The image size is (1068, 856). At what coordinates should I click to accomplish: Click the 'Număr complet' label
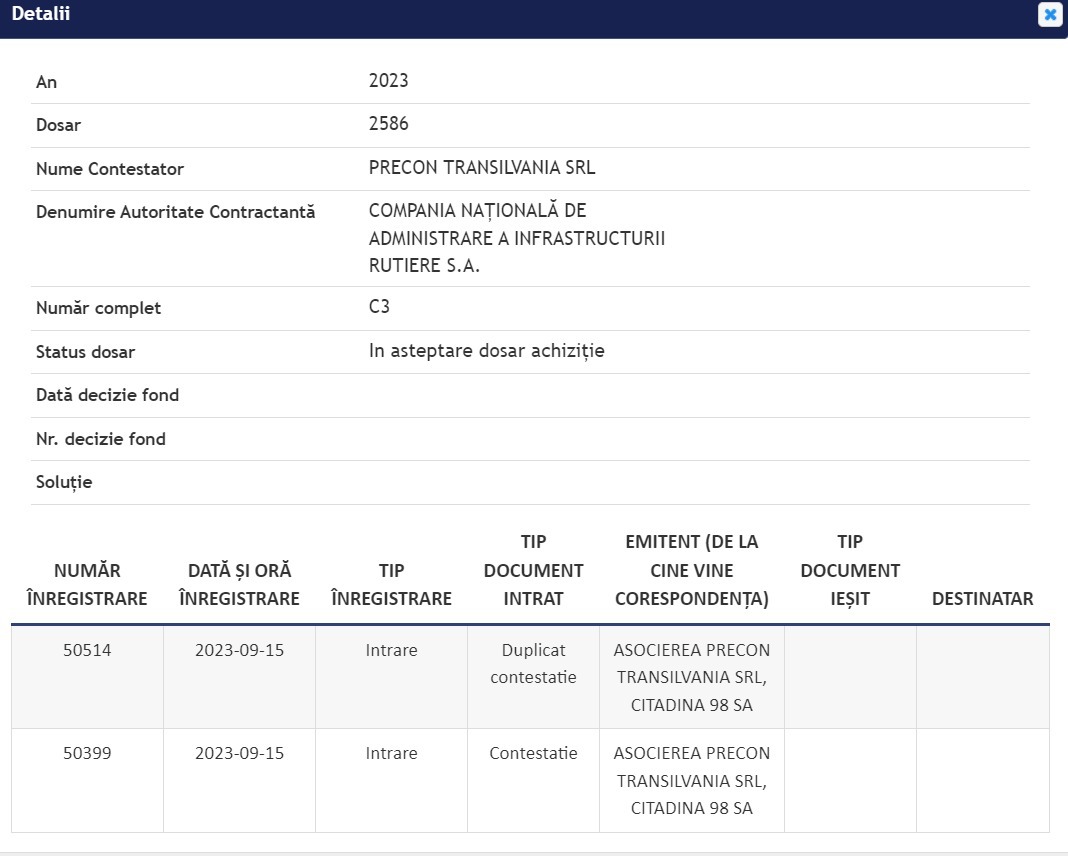(x=99, y=308)
